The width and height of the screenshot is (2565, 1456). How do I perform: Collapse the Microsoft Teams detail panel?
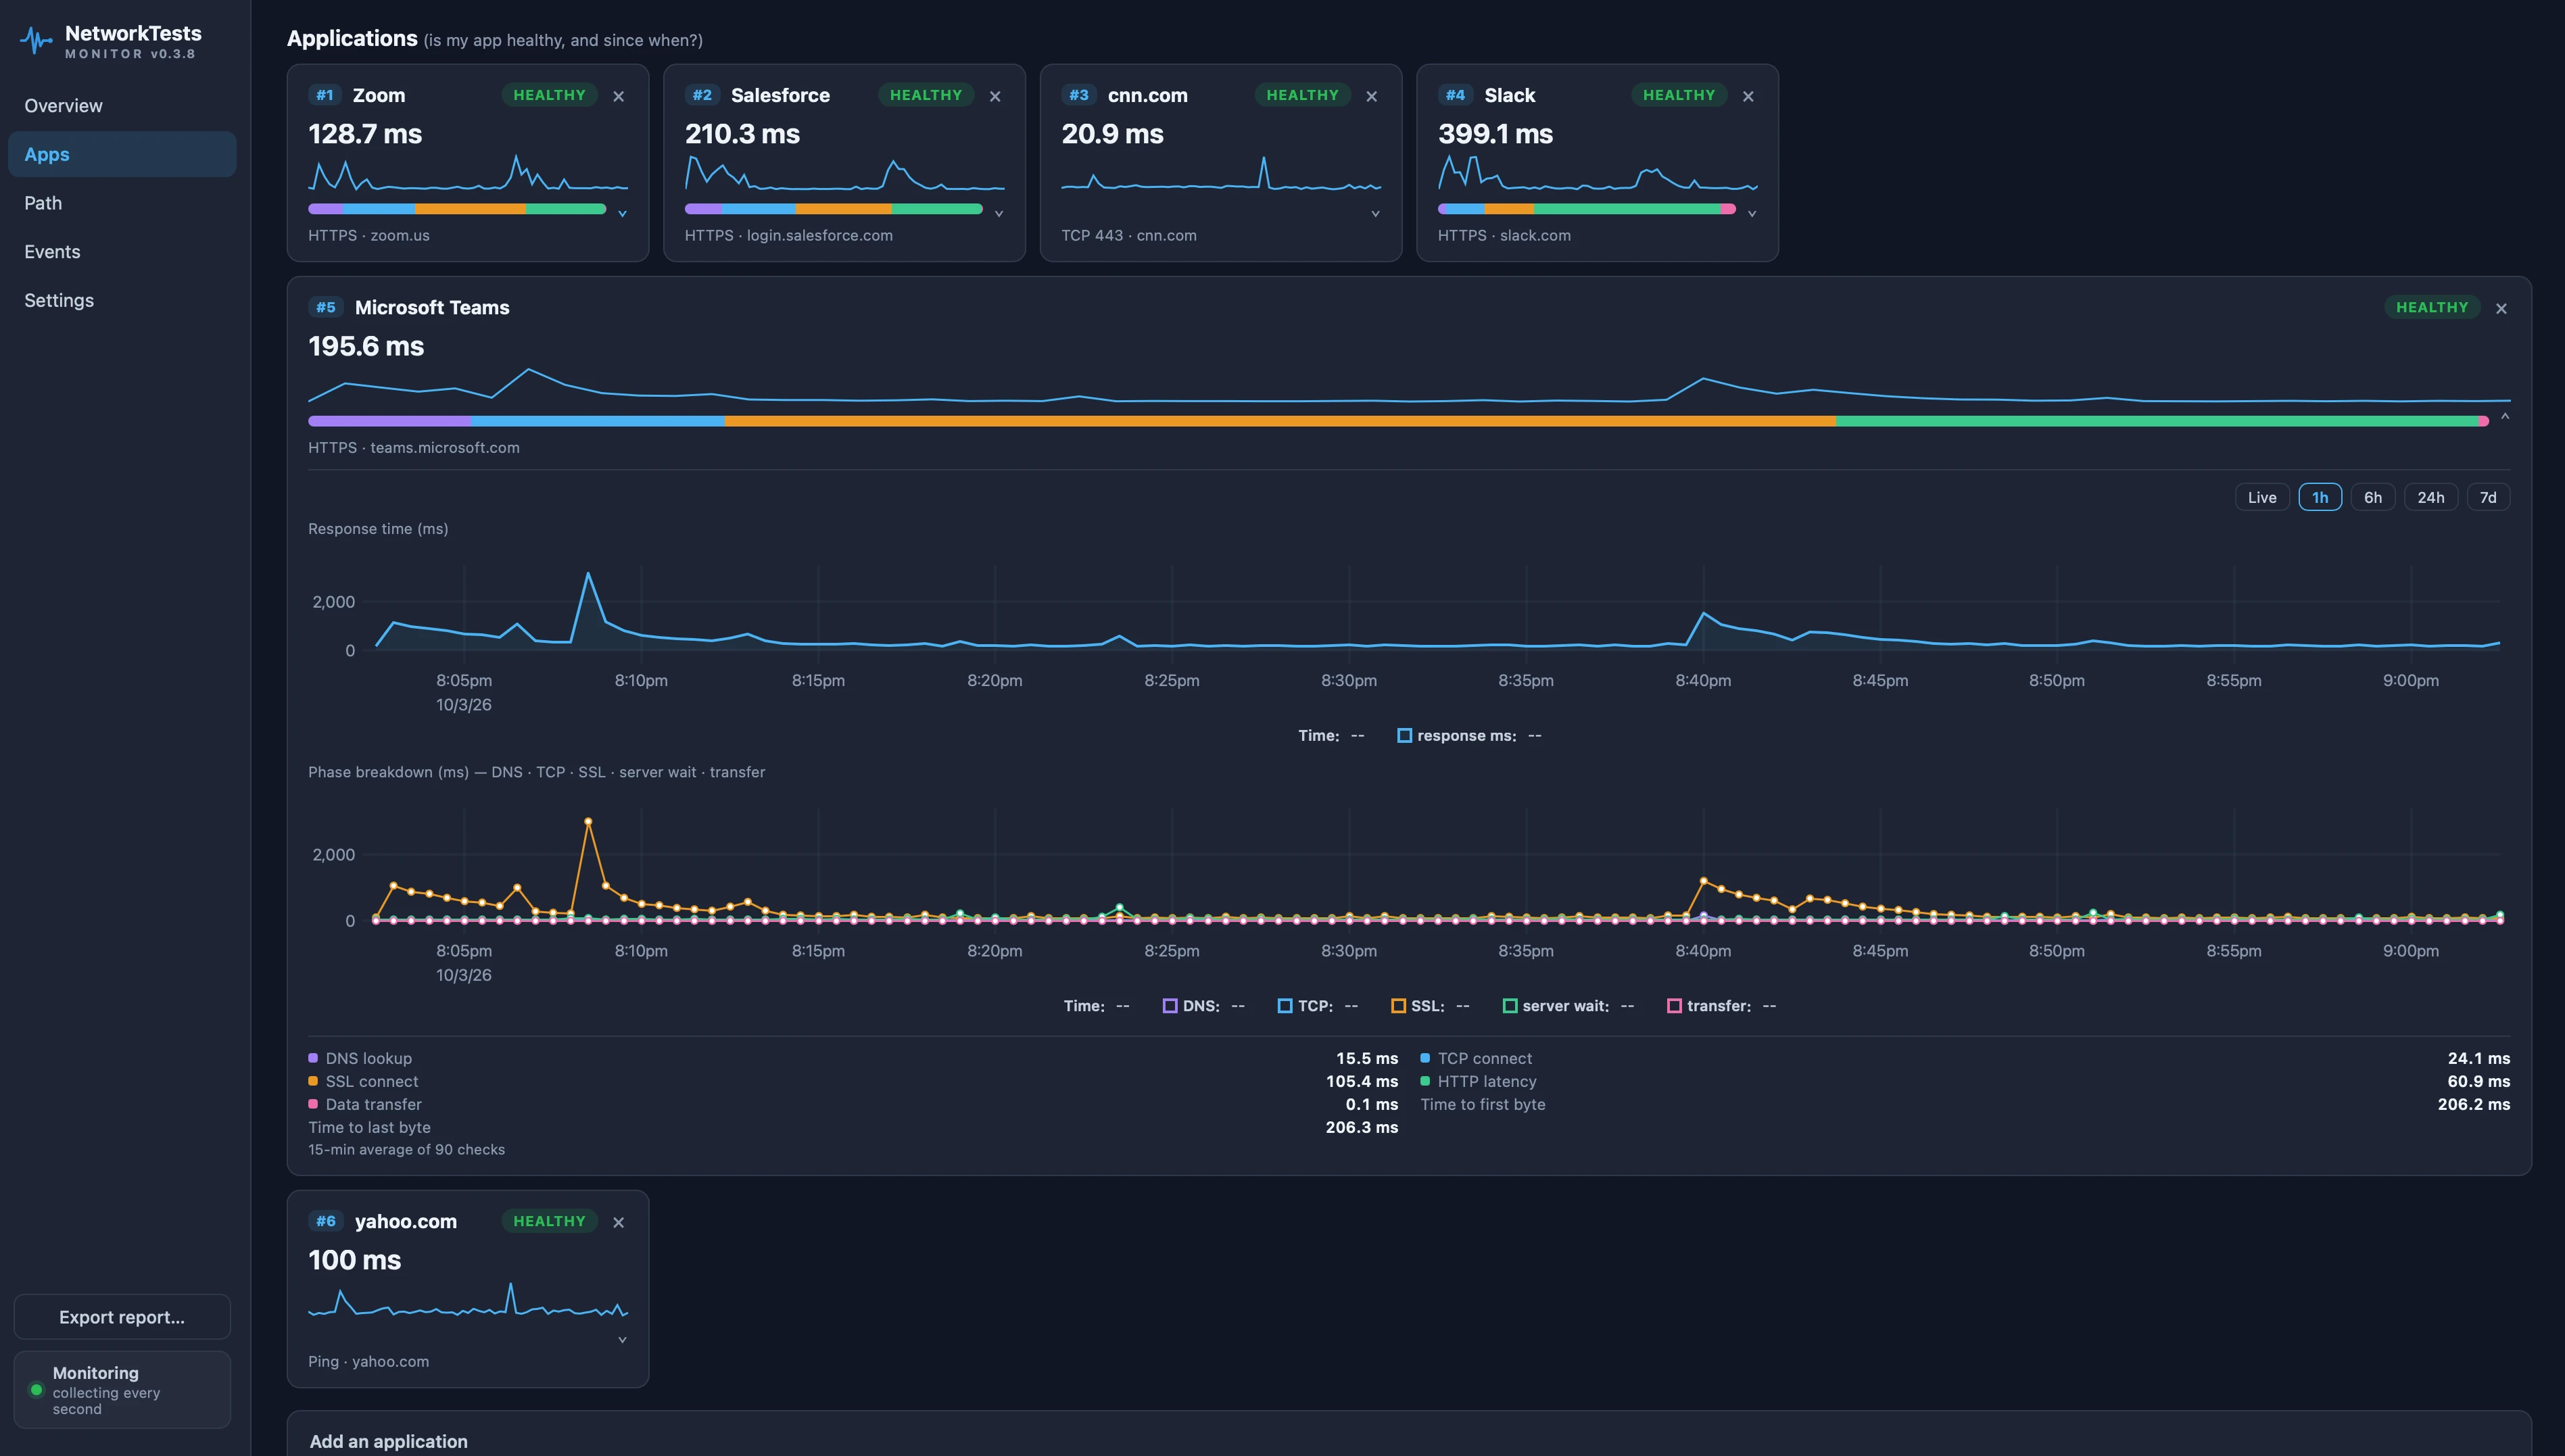click(2505, 416)
